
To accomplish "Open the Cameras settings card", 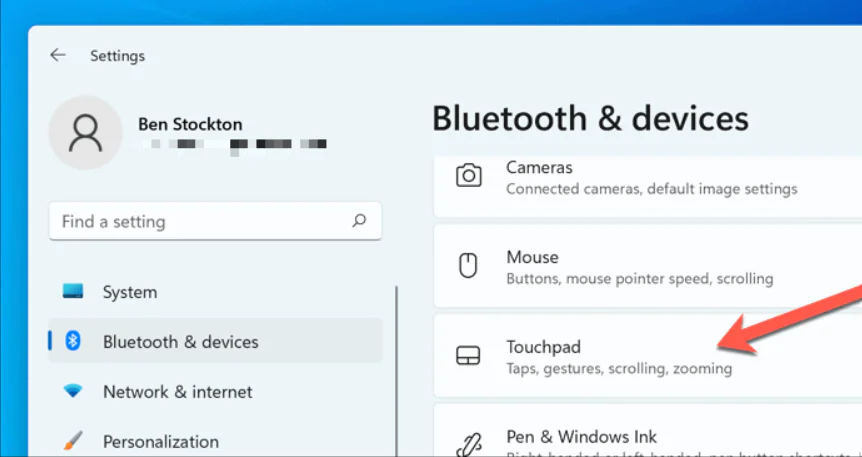I will click(648, 186).
